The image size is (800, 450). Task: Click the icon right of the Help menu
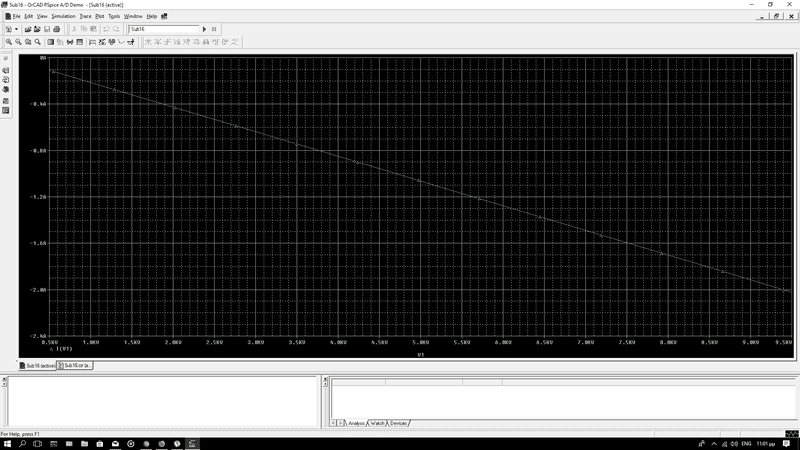164,16
